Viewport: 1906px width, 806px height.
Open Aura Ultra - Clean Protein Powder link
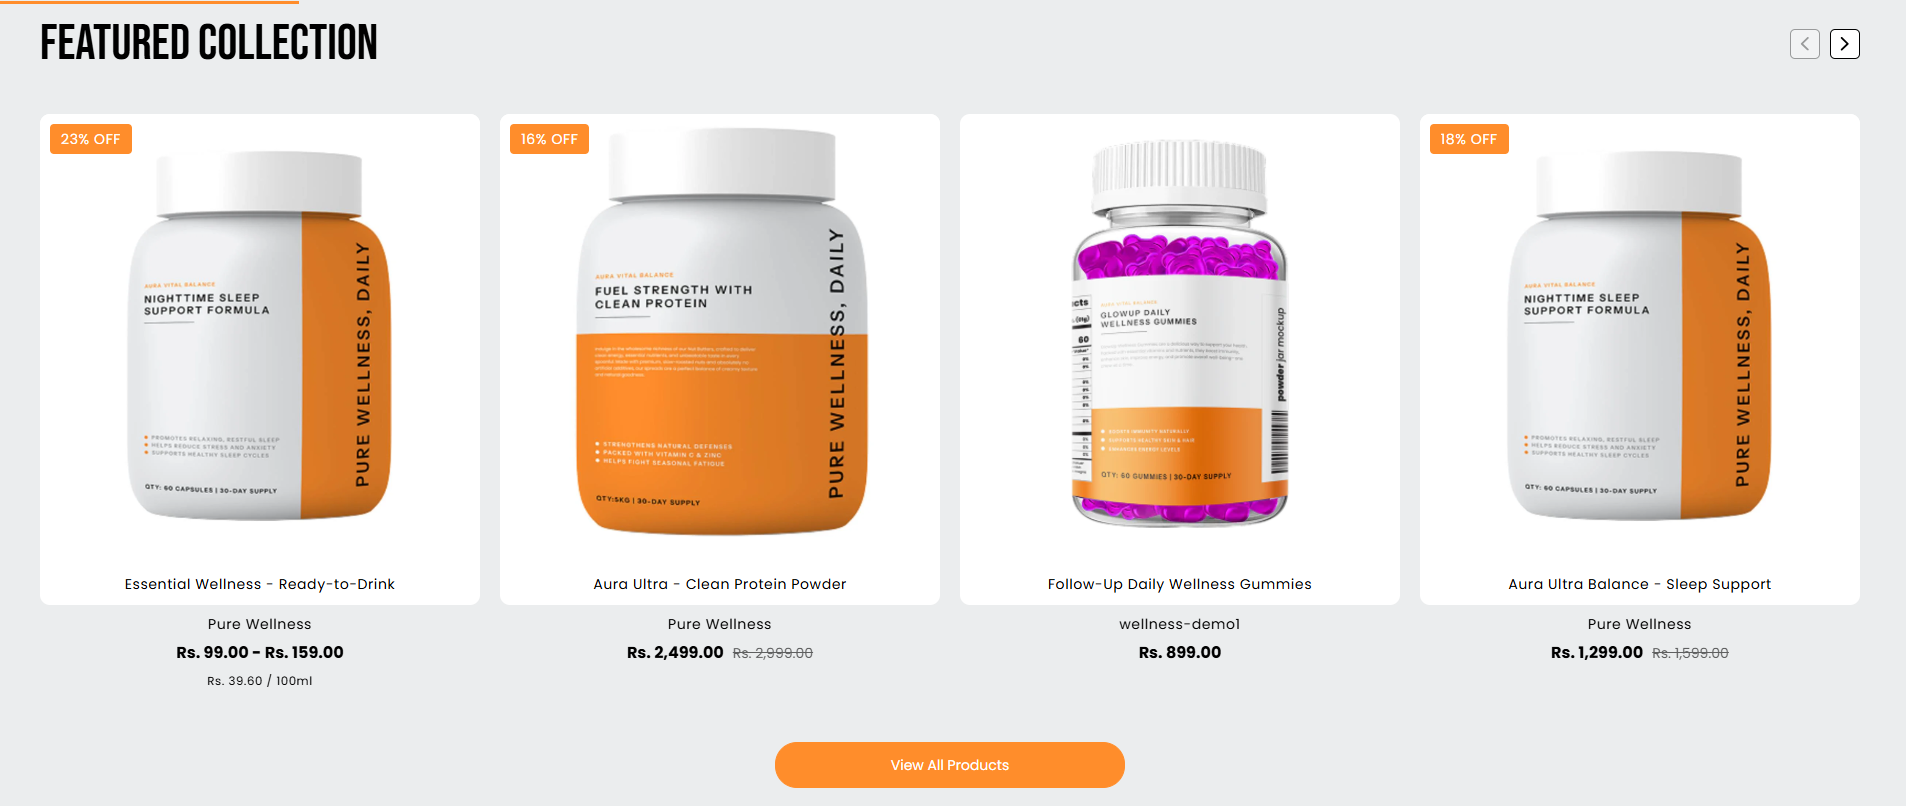click(720, 584)
